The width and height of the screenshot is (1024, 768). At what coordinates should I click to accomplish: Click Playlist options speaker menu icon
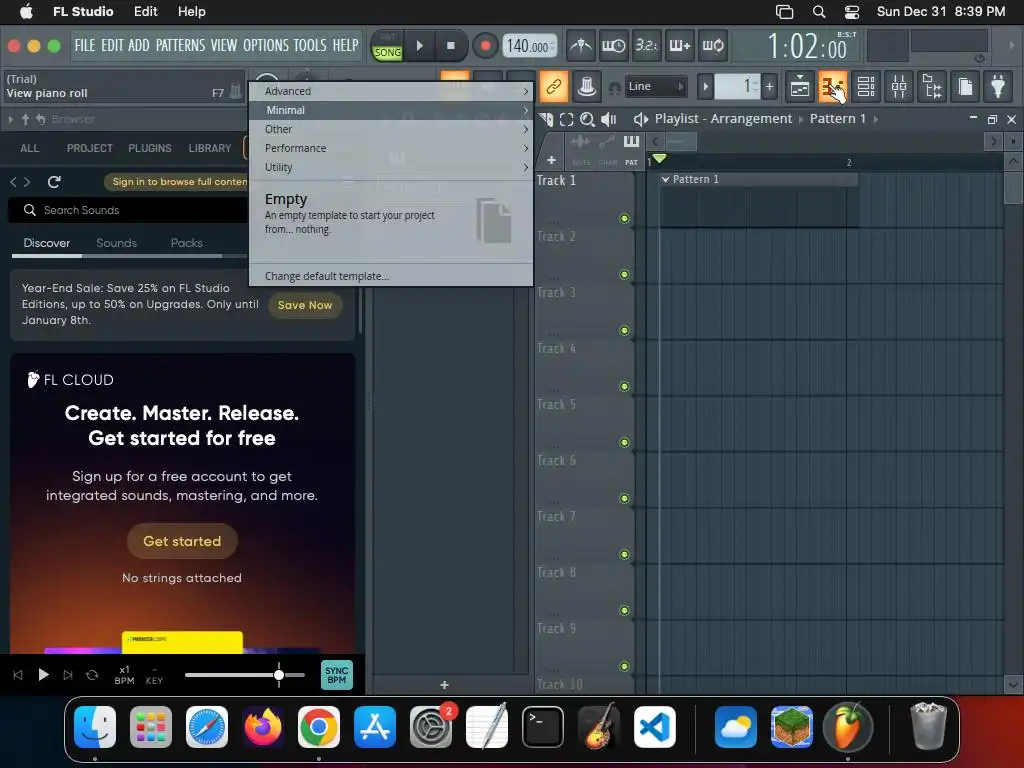pyautogui.click(x=641, y=119)
